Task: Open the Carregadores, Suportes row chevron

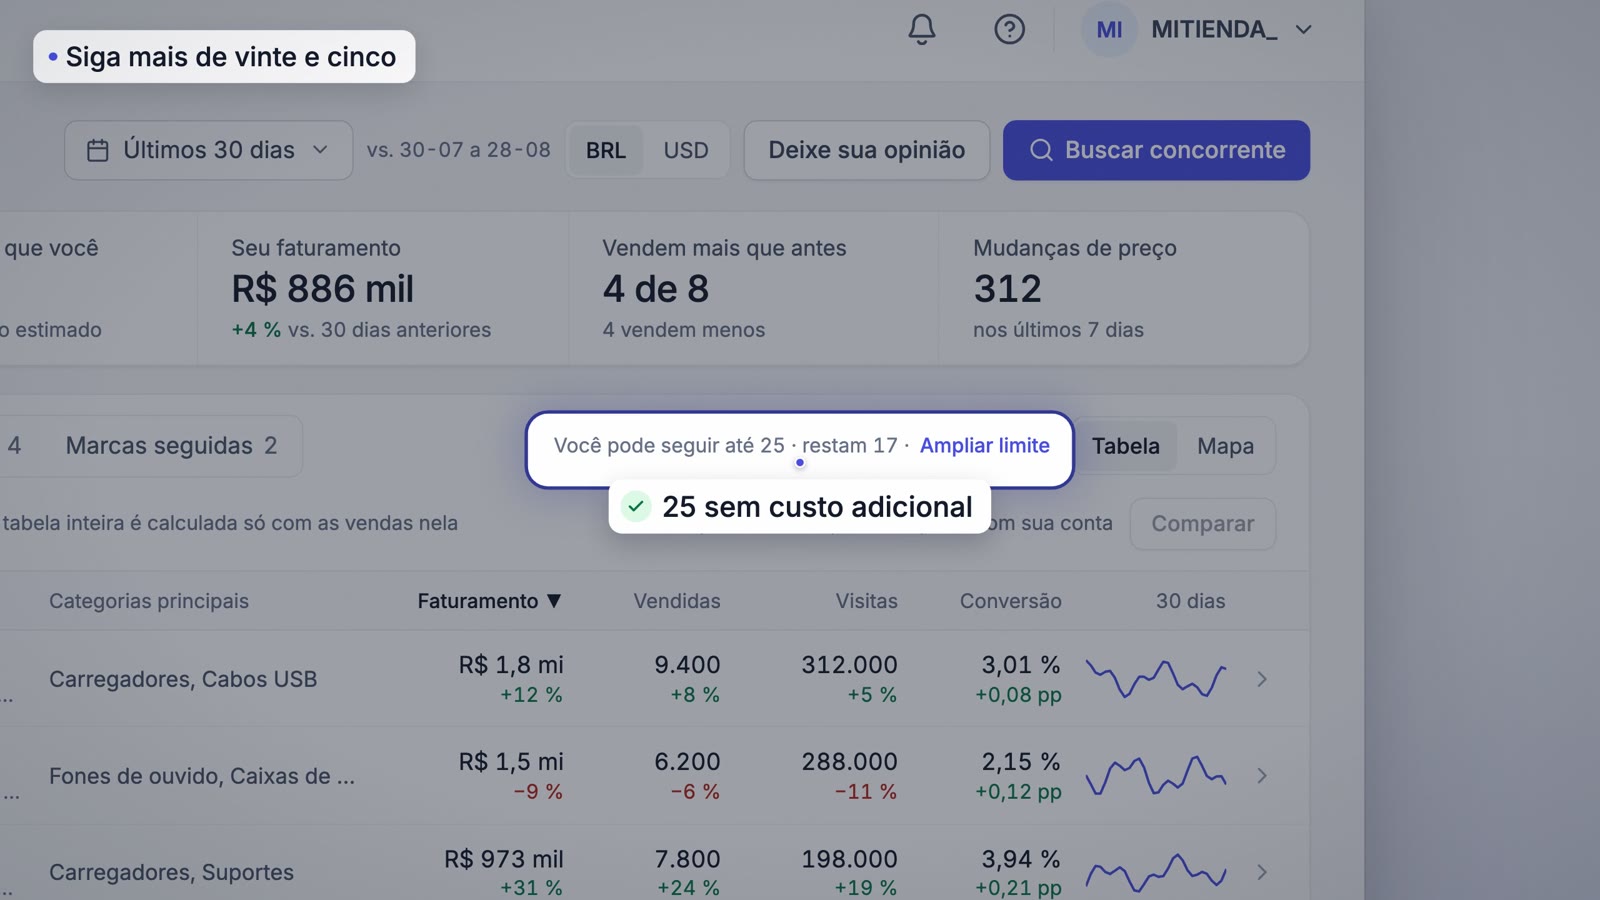Action: pyautogui.click(x=1262, y=872)
